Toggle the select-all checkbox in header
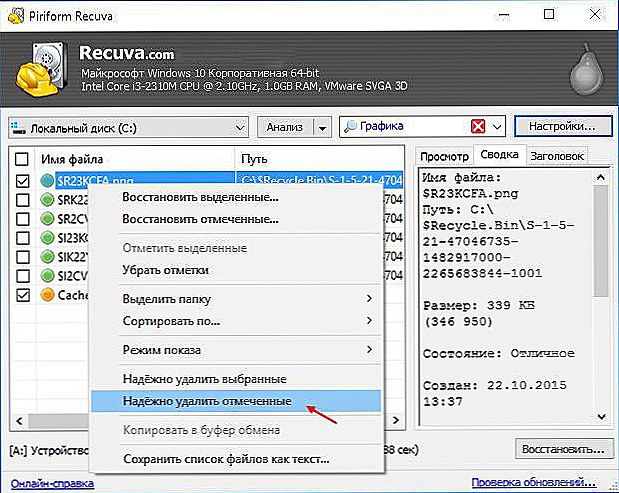Screen dimensions: 619x493 tap(22, 159)
